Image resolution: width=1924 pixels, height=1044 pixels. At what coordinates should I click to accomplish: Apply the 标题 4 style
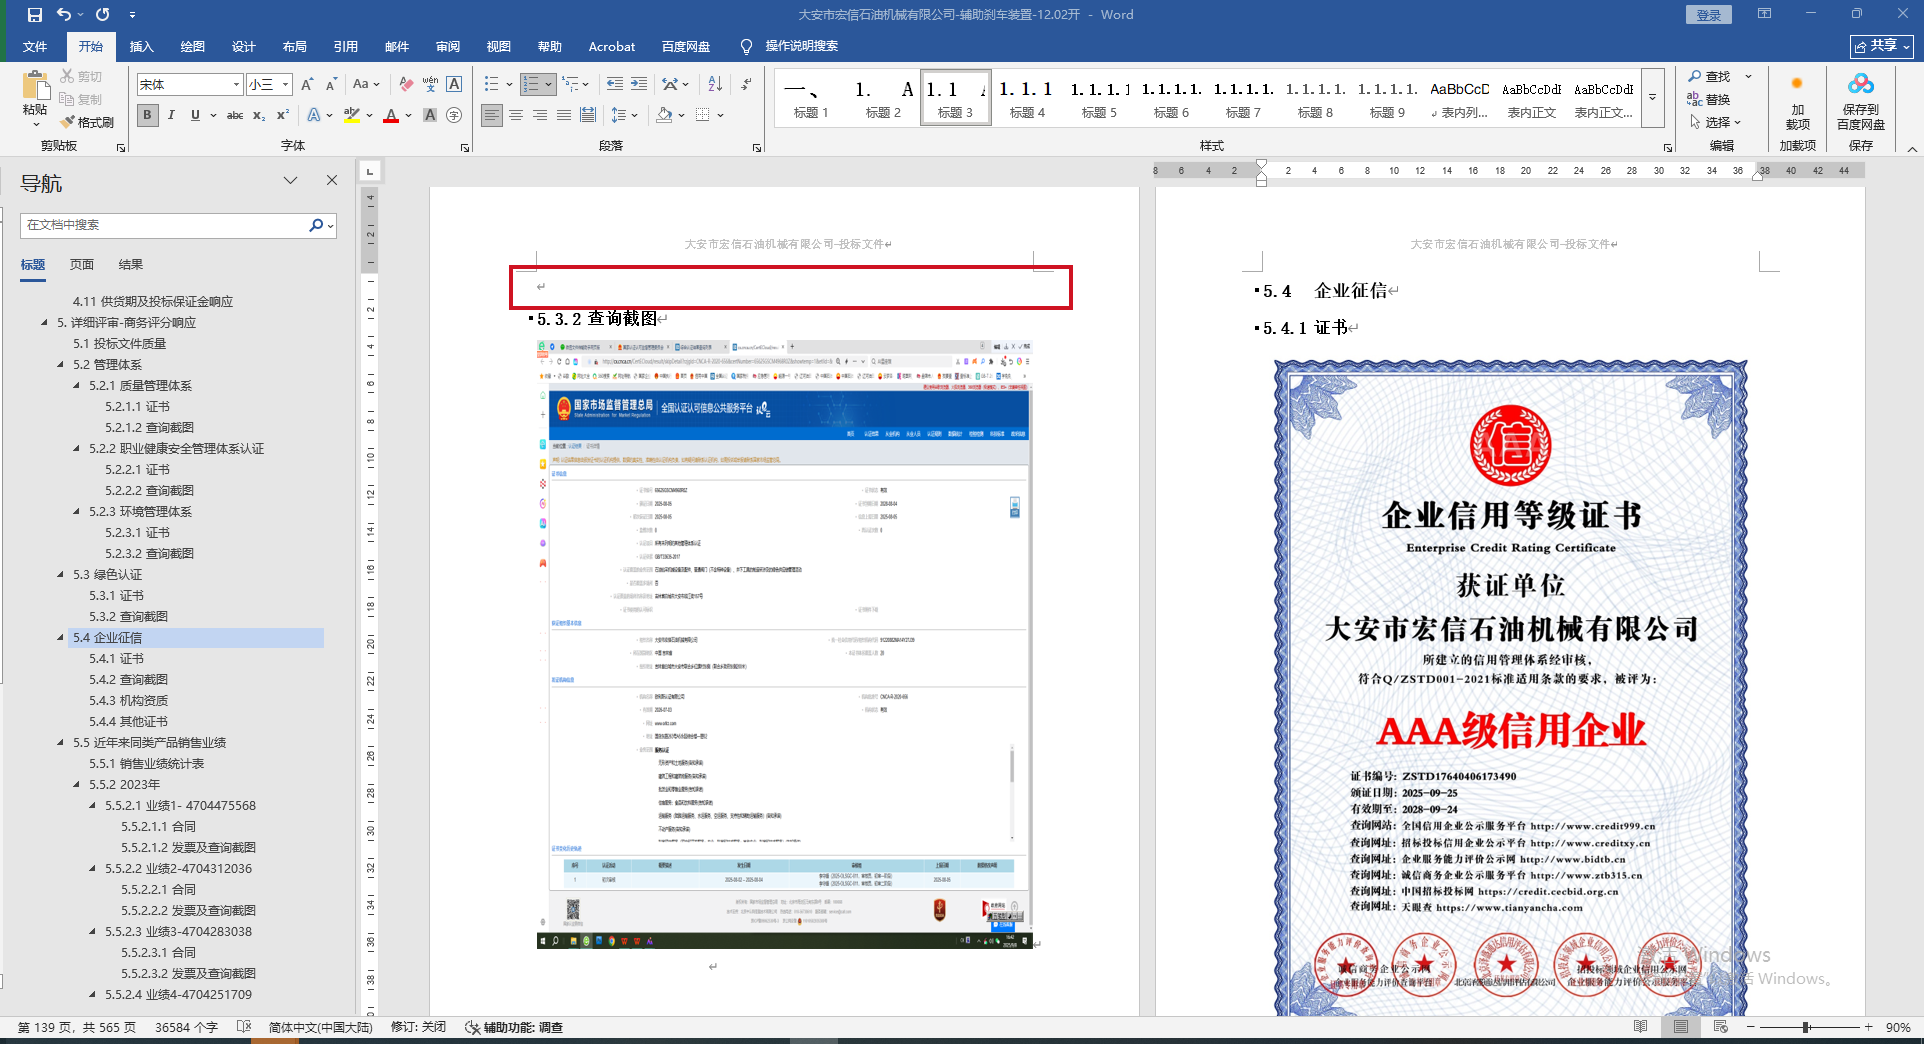(x=1027, y=98)
